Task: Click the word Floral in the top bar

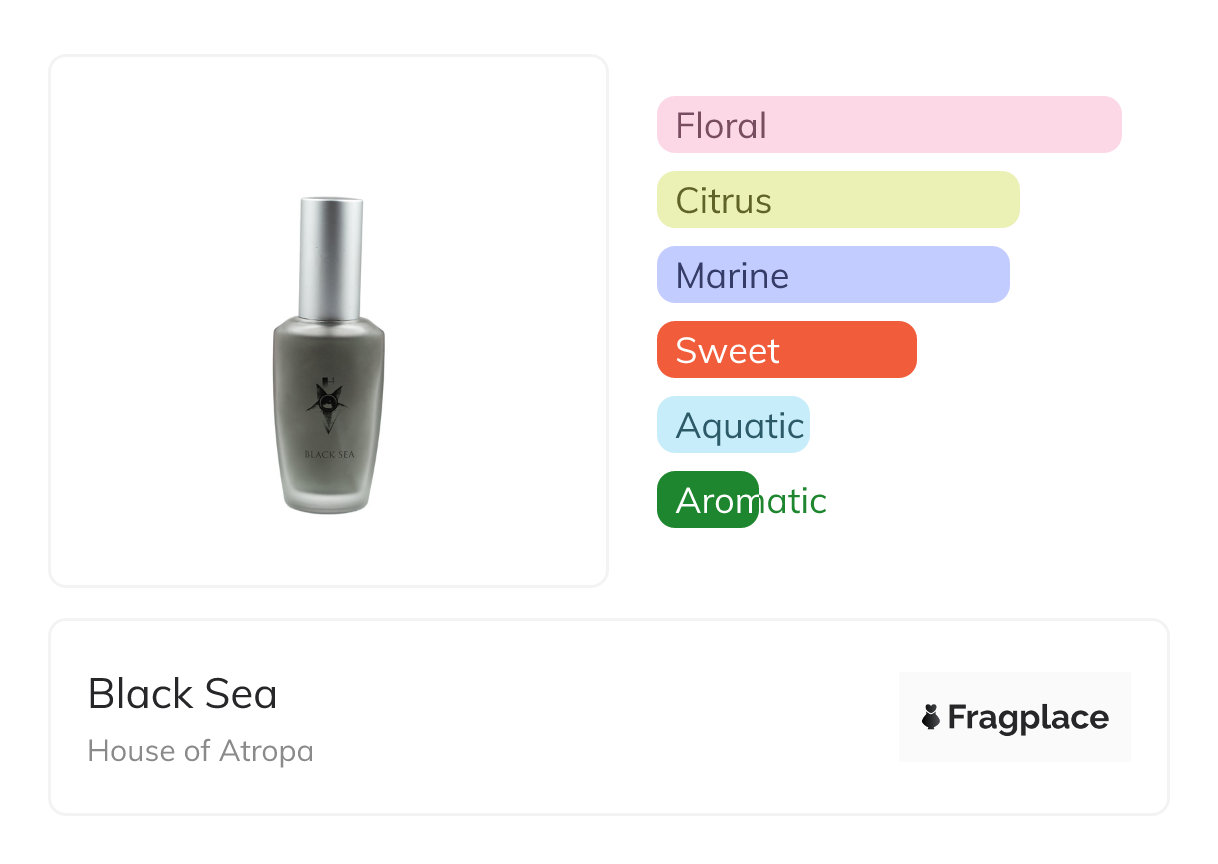Action: [721, 126]
